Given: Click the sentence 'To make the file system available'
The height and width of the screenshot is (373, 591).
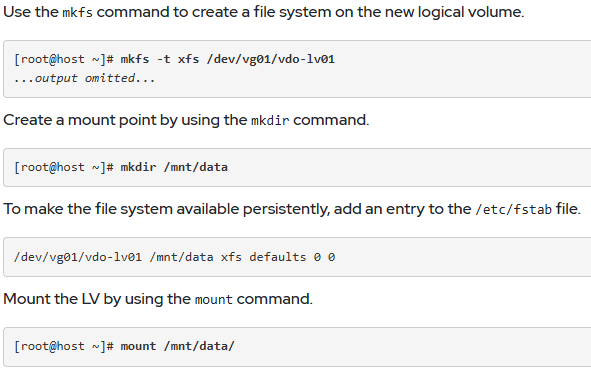Looking at the screenshot, I should point(292,209).
